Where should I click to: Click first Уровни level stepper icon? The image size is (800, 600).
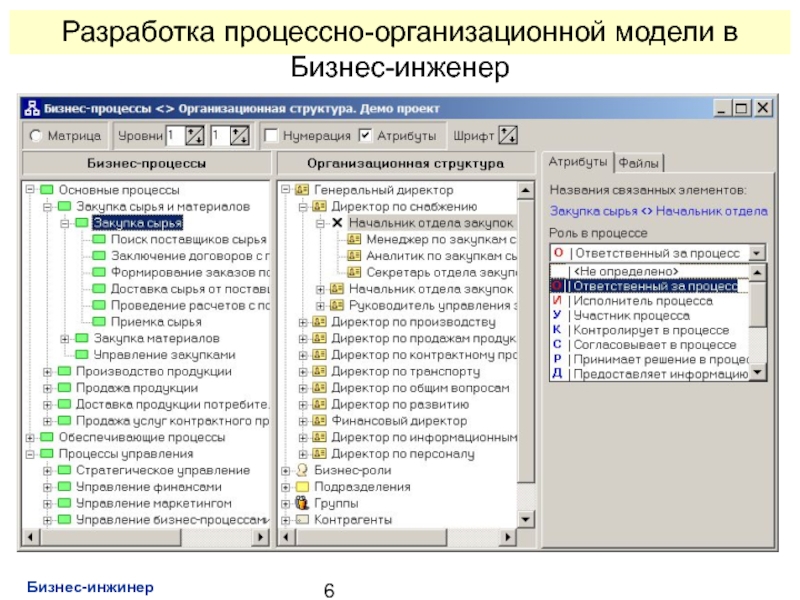(x=194, y=136)
